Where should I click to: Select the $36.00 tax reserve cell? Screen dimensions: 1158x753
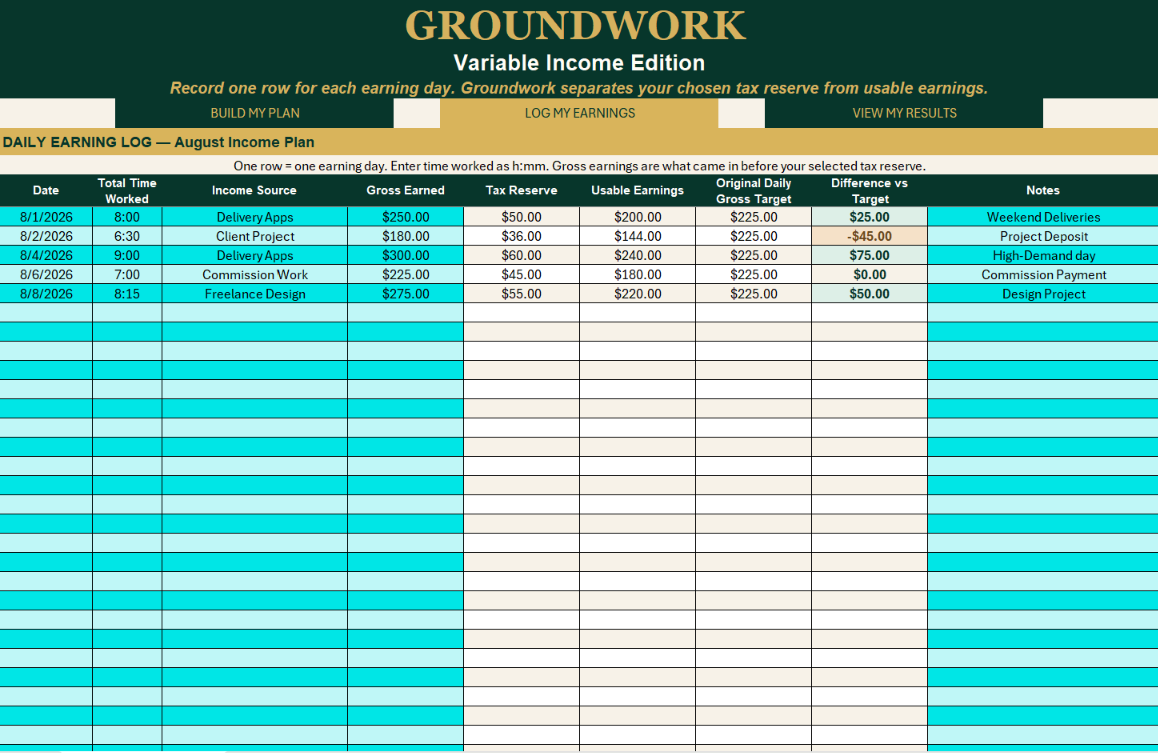click(521, 236)
